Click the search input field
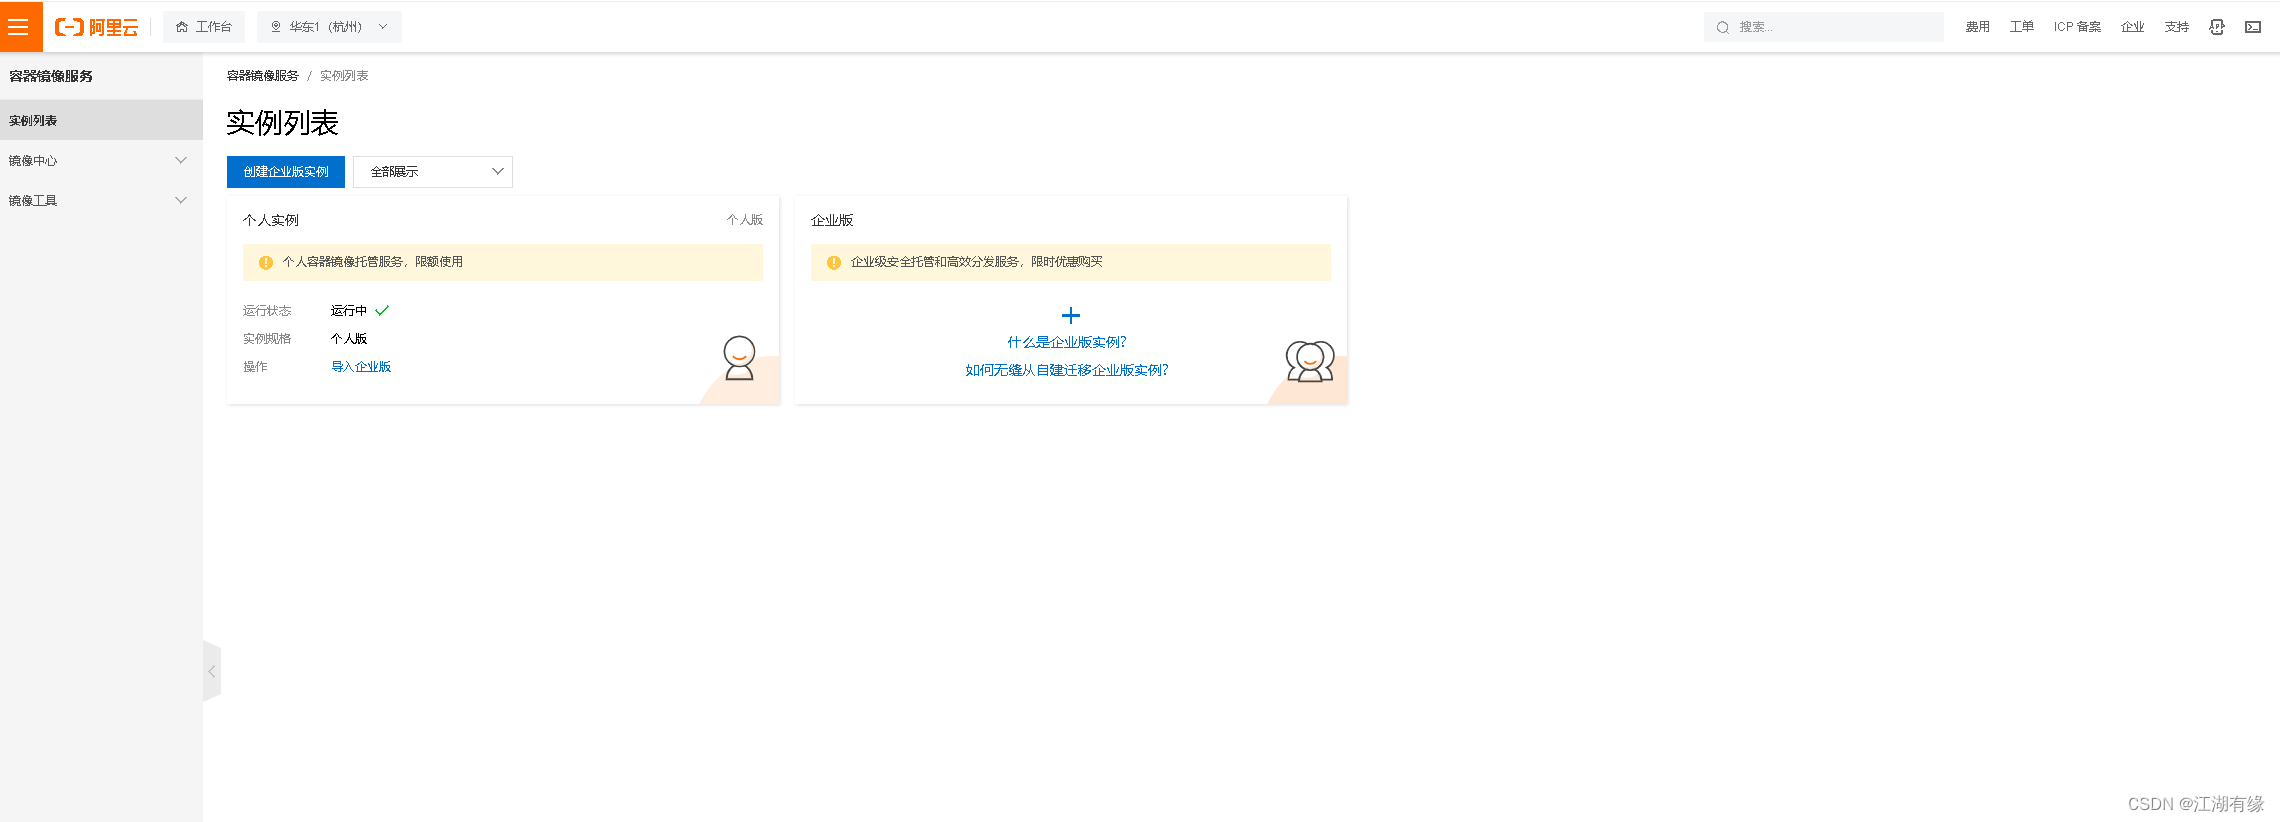The width and height of the screenshot is (2280, 822). pos(1823,27)
